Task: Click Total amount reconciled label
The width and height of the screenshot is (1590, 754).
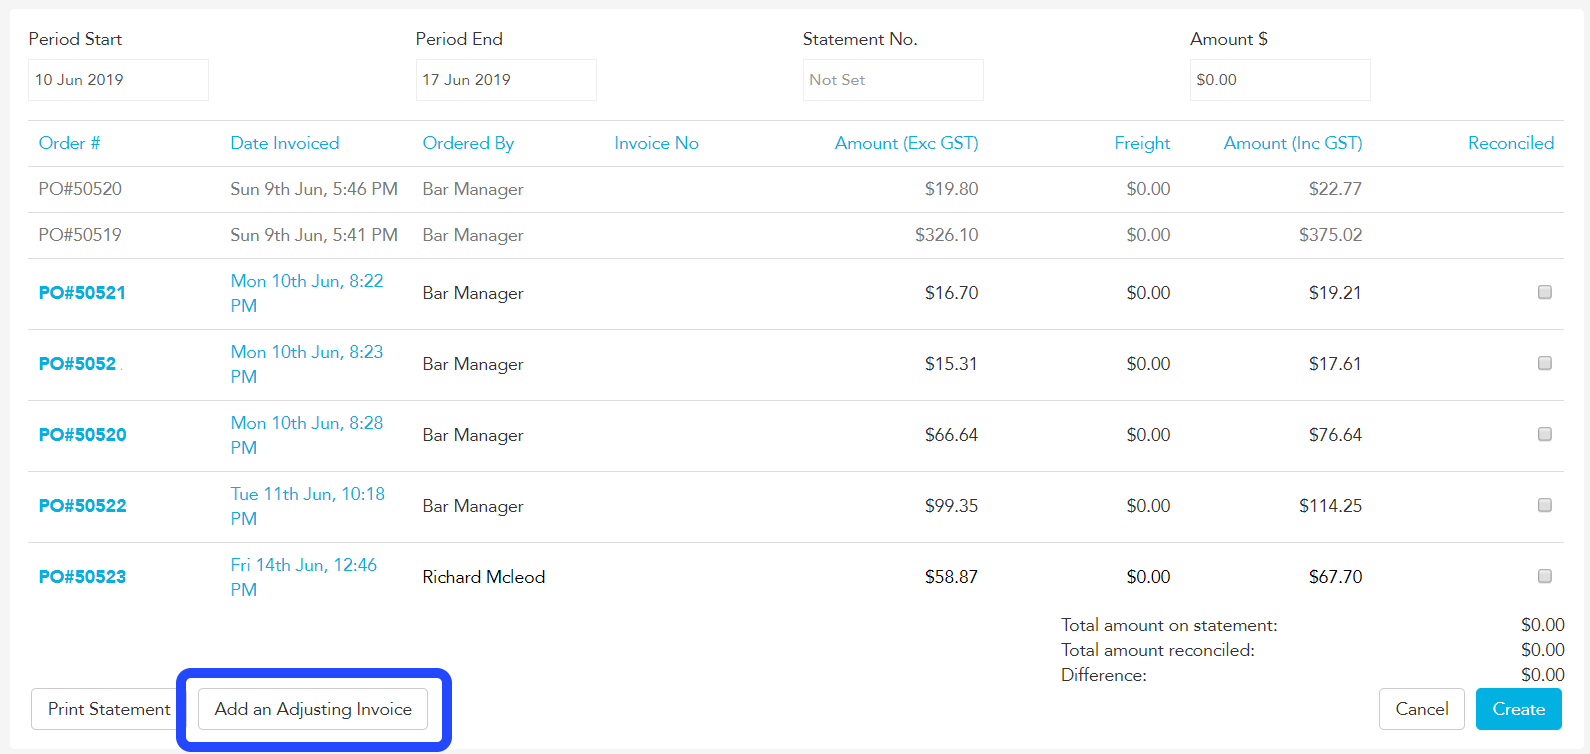Action: 1158,650
